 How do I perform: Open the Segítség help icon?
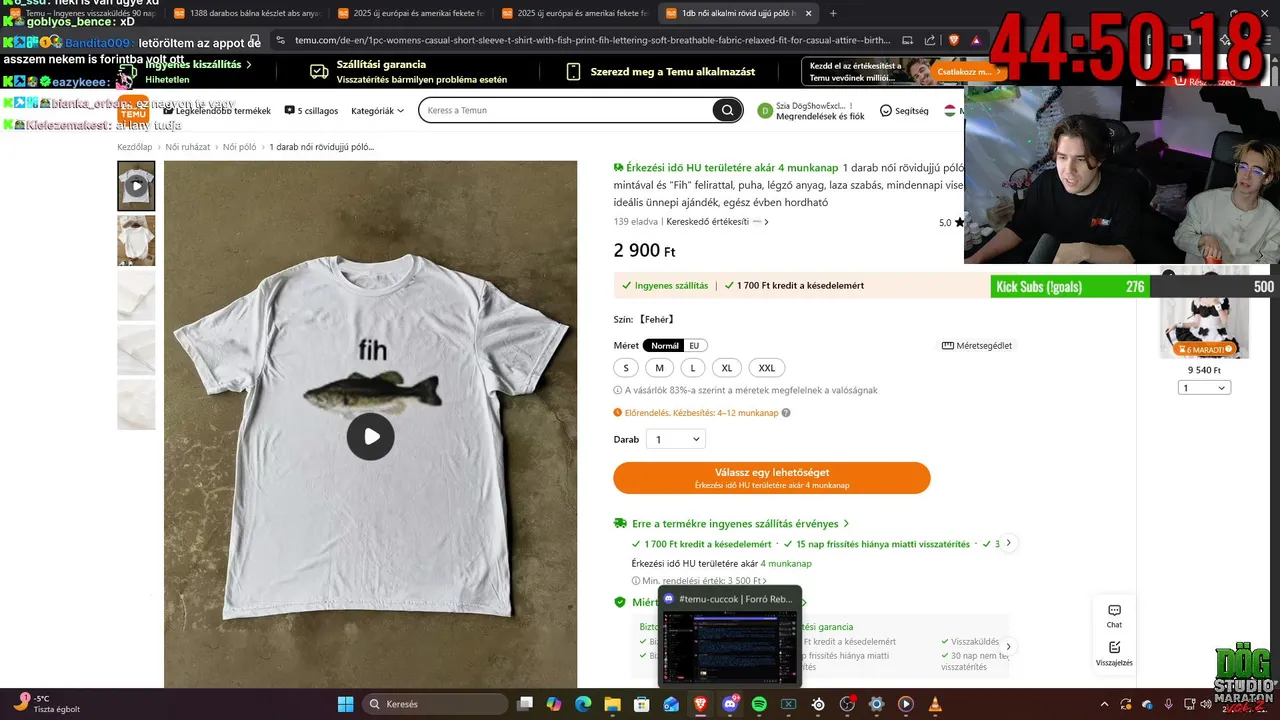[x=904, y=111]
